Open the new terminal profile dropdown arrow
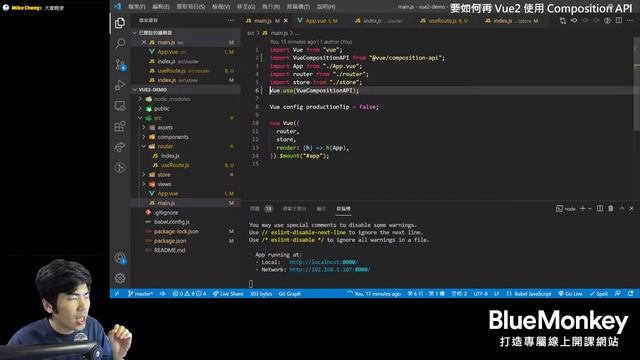This screenshot has height=360, width=640. (590, 209)
